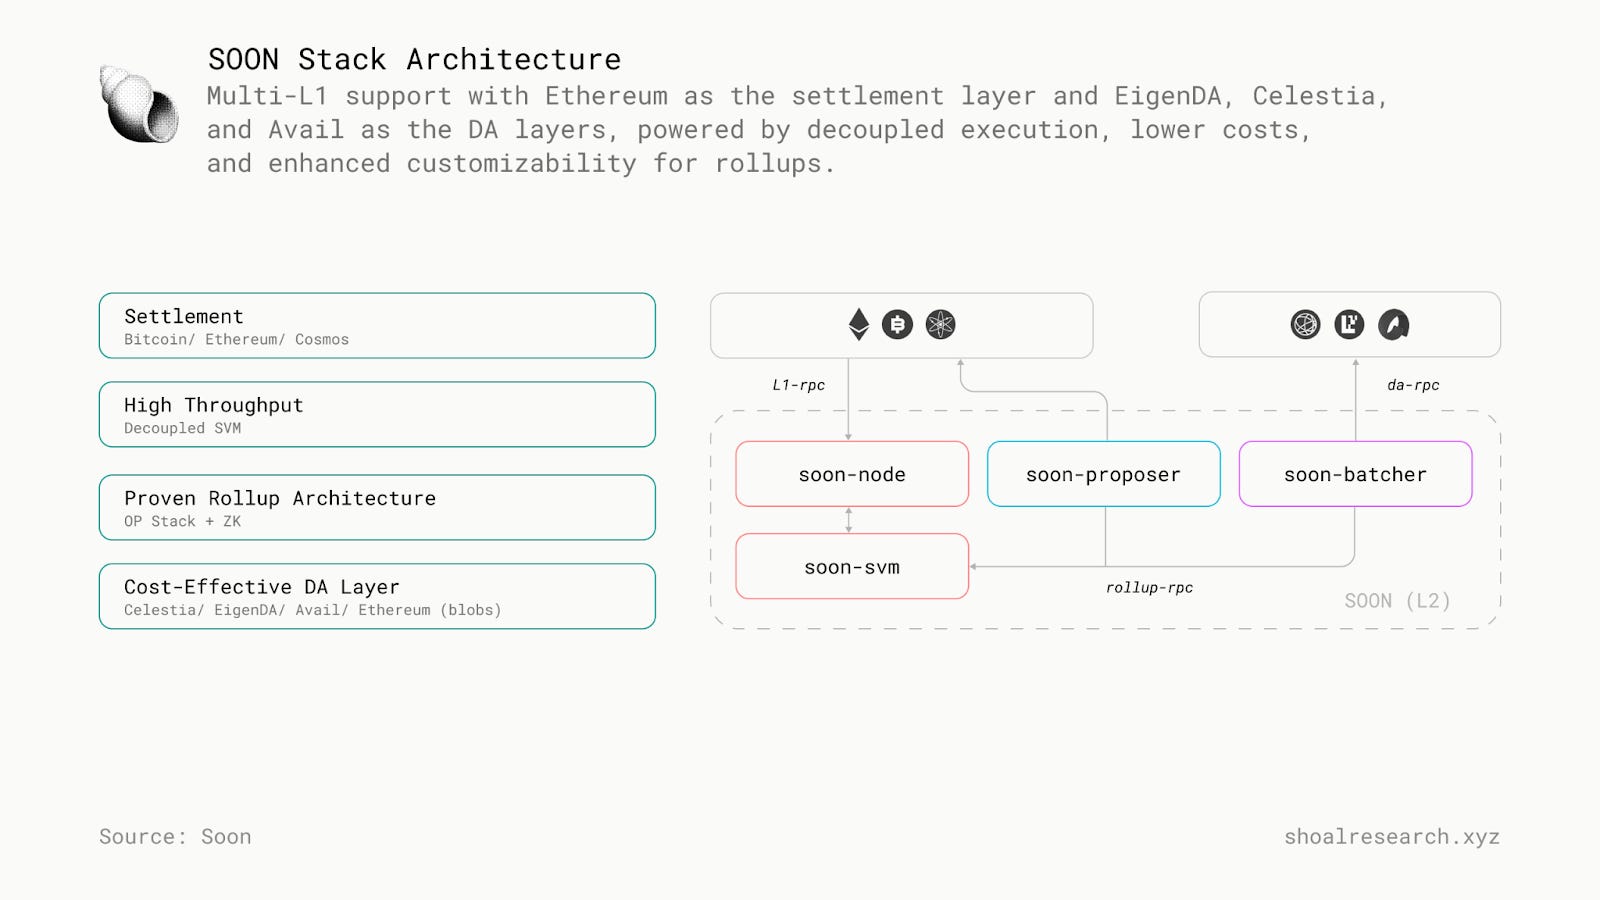Select the soon-node box

(852, 474)
